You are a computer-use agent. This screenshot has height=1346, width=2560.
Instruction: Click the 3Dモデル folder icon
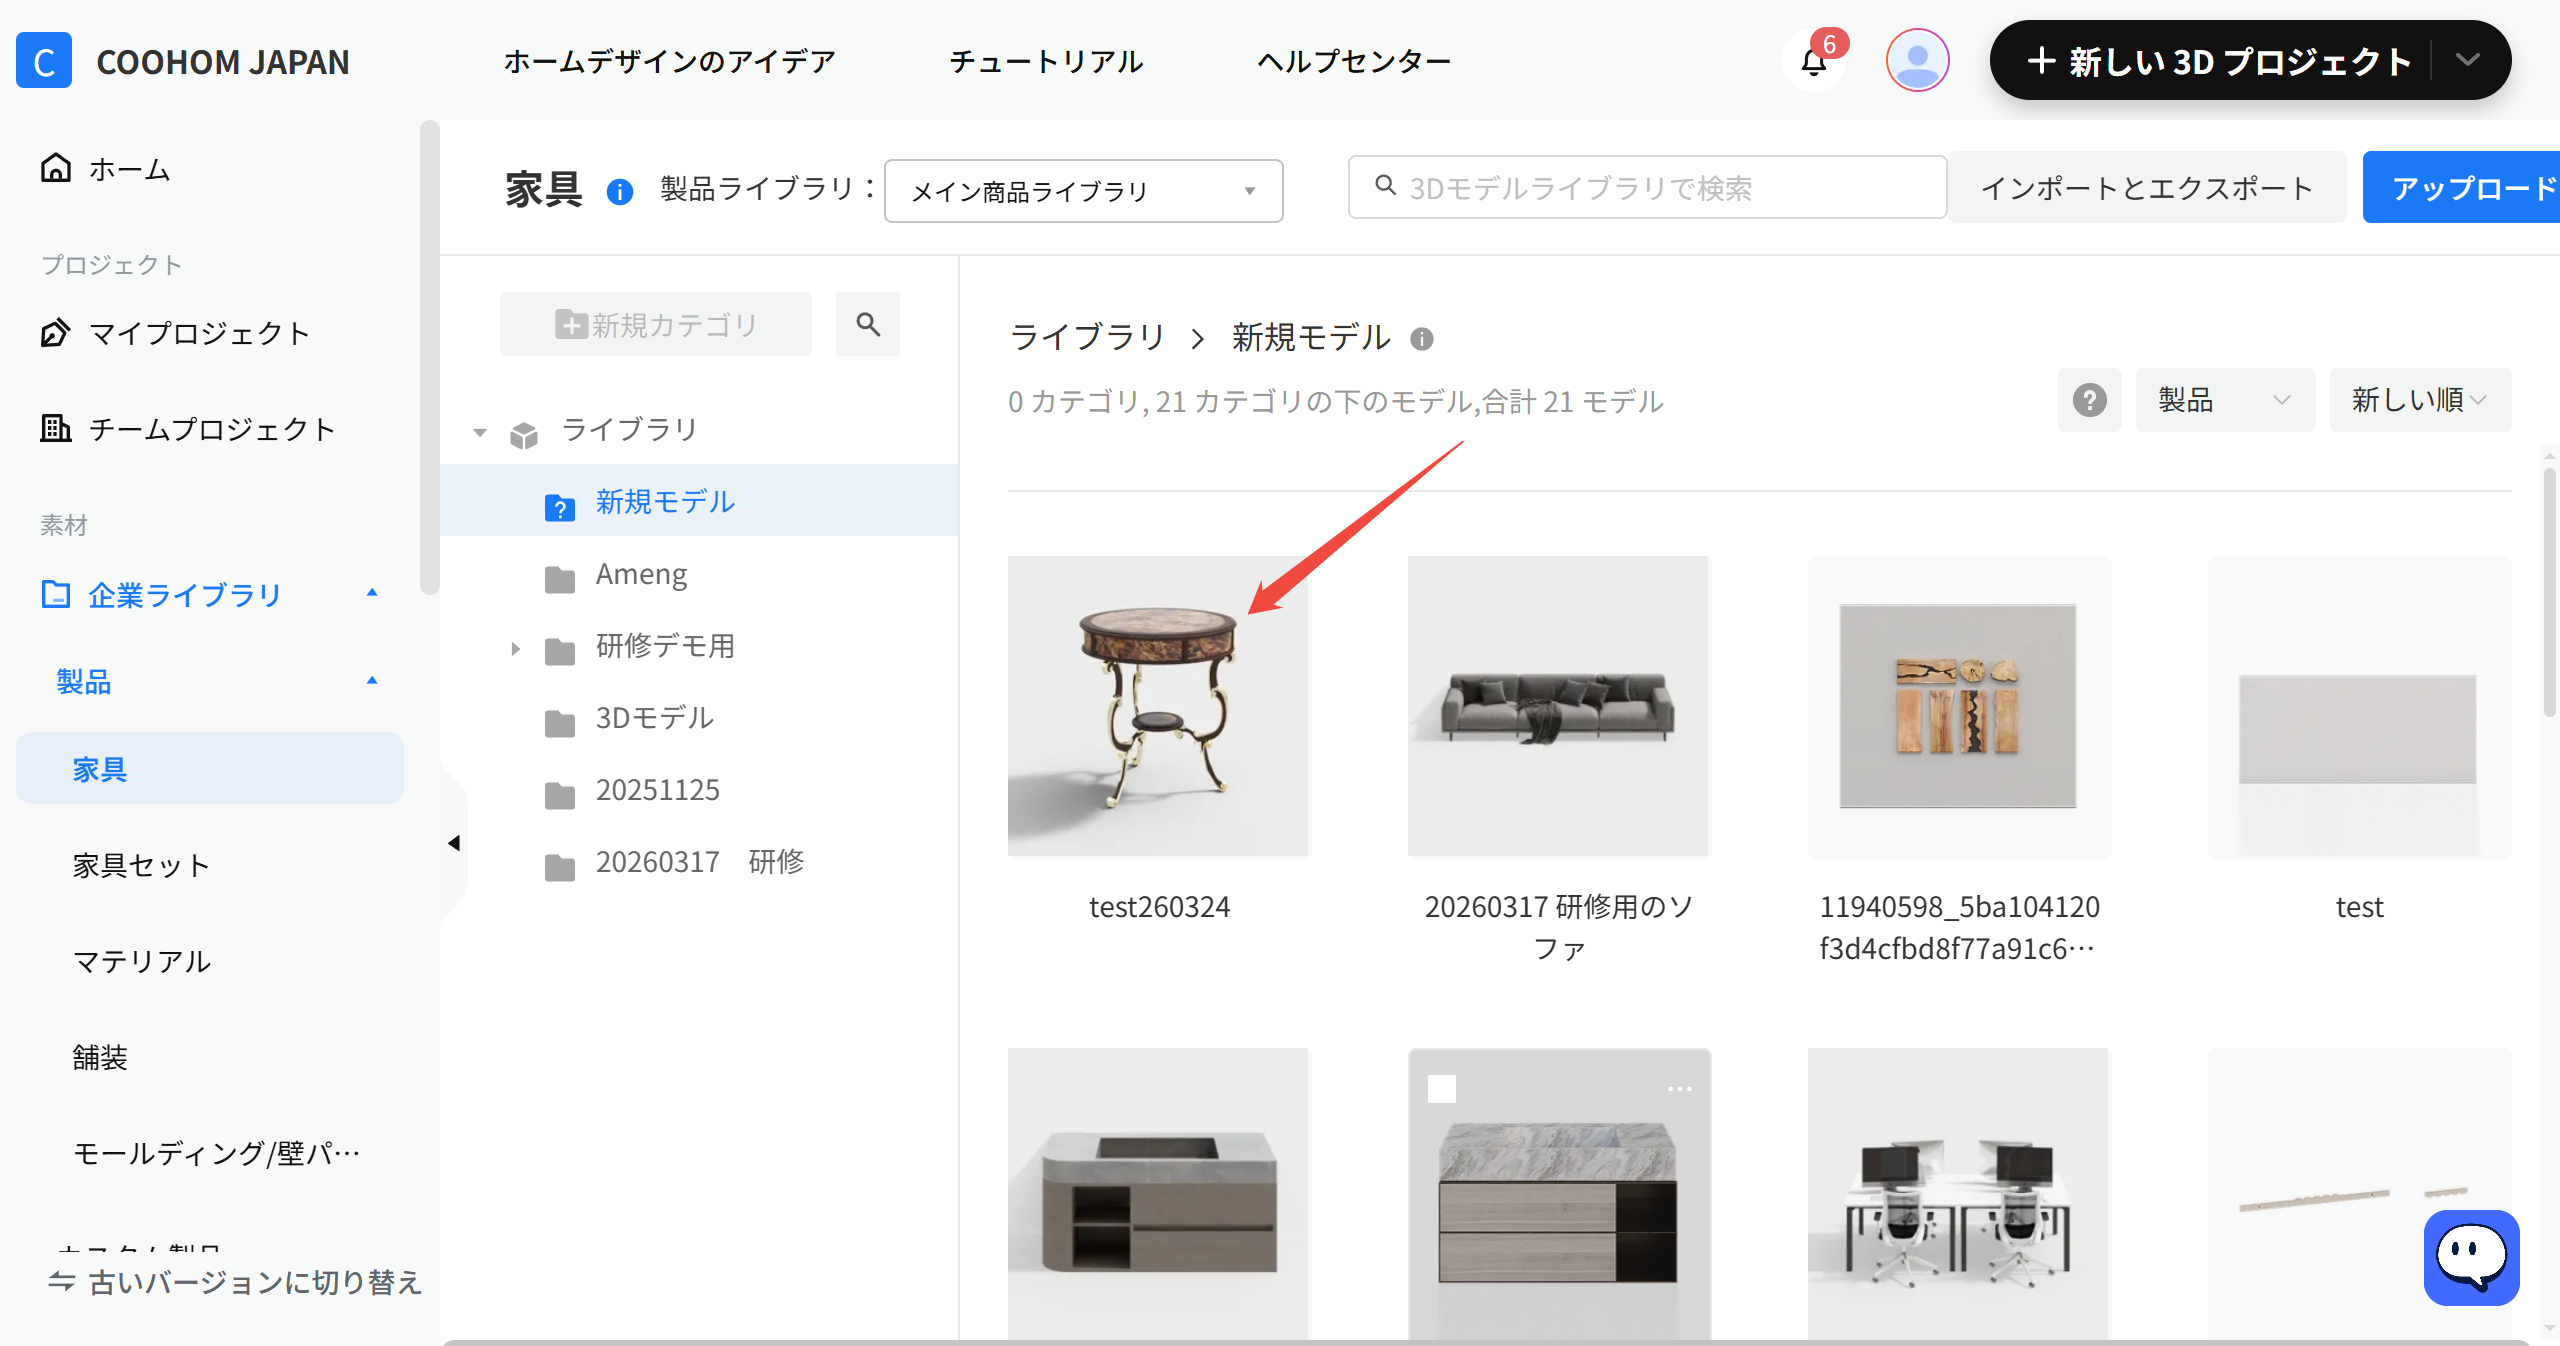(560, 723)
